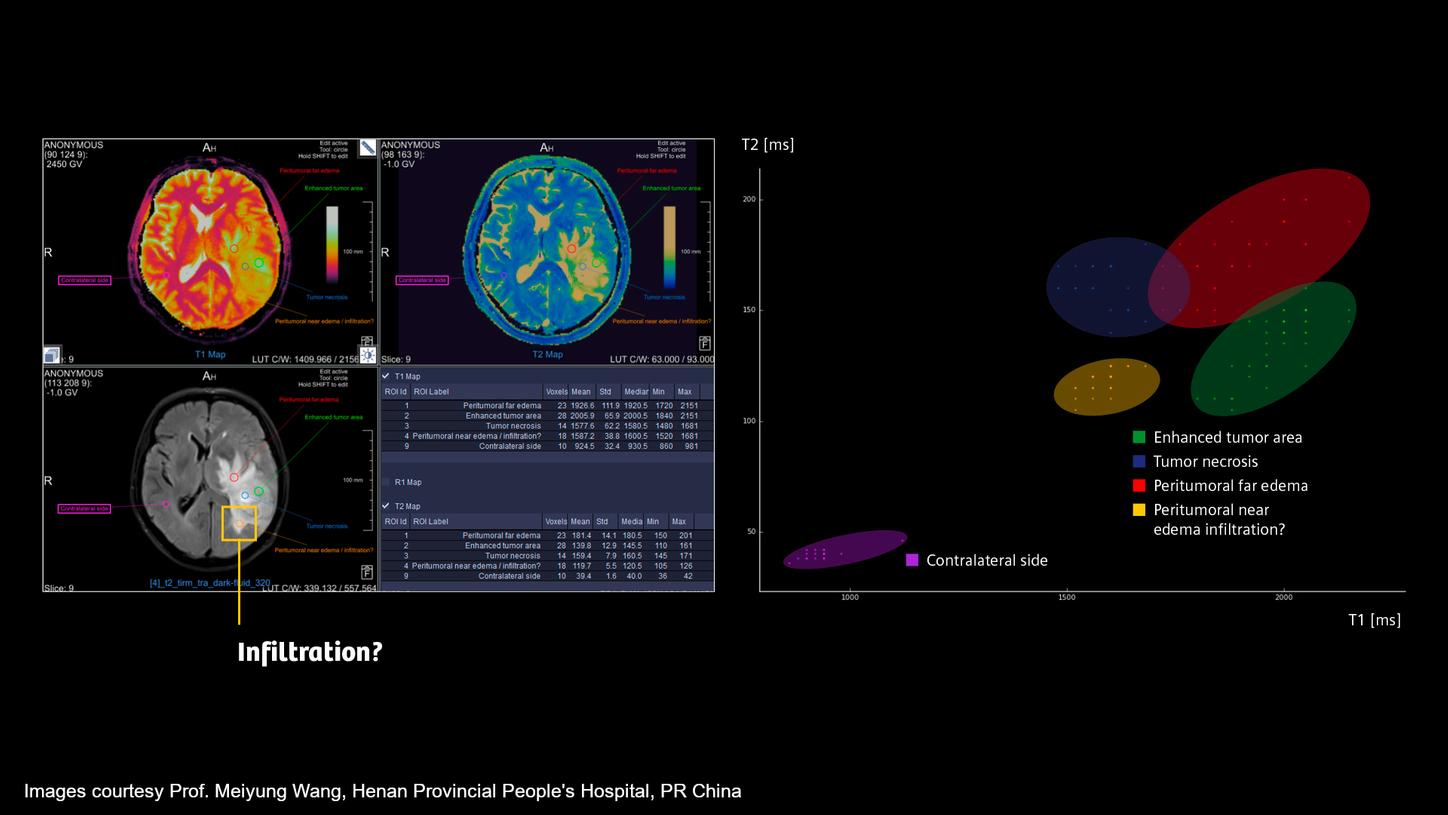This screenshot has height=815, width=1448.
Task: Click the yellow Infiltration highlight box
Action: pyautogui.click(x=239, y=523)
